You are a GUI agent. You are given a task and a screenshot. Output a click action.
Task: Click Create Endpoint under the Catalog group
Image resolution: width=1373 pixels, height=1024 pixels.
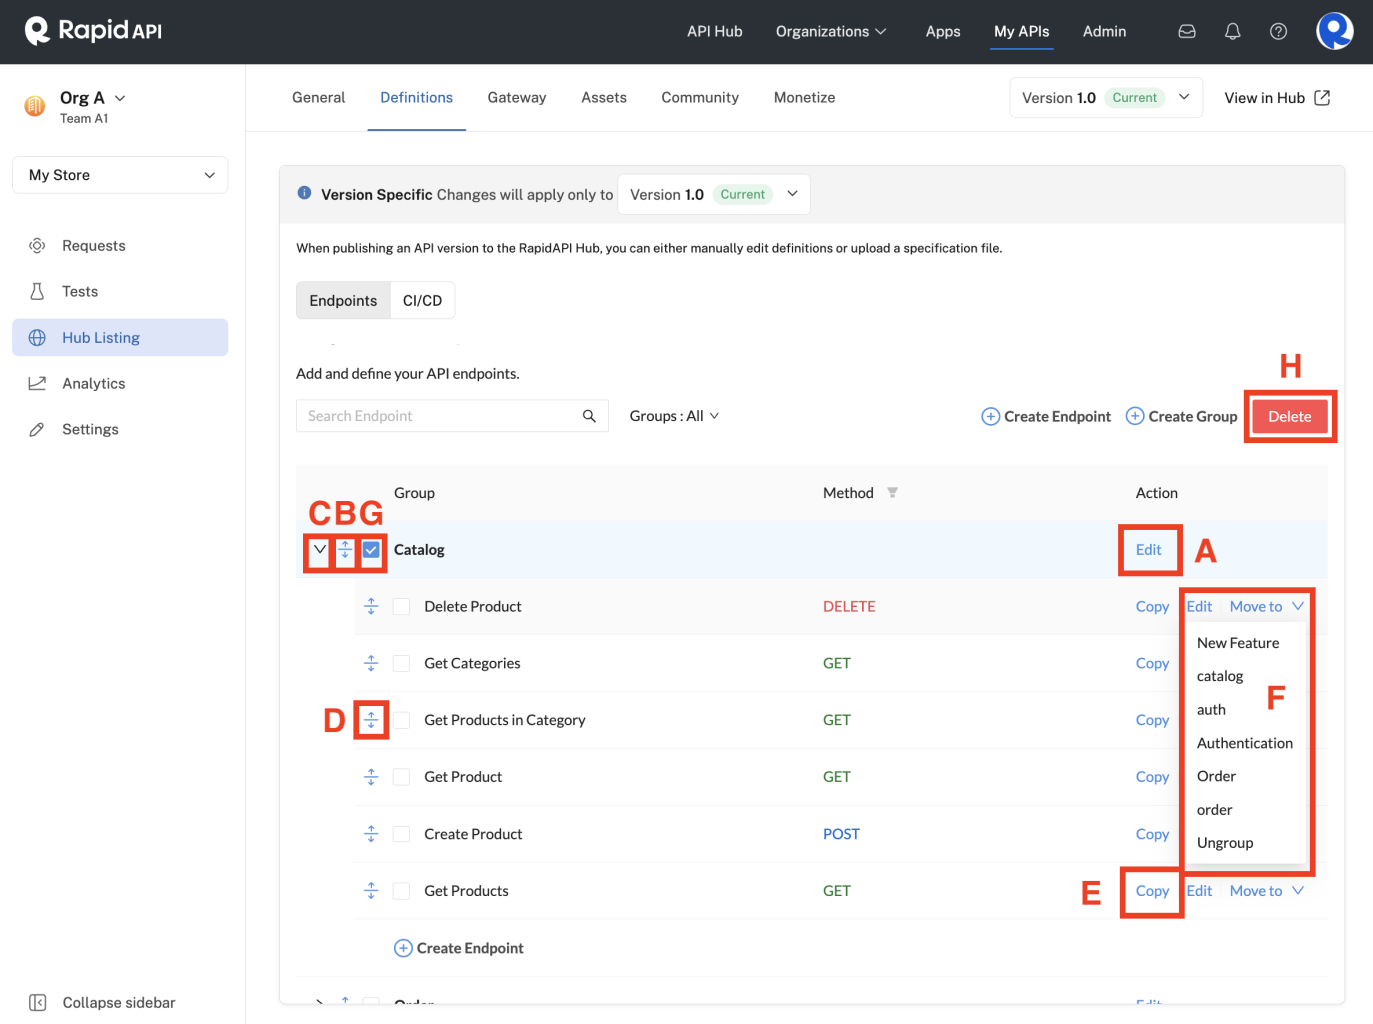[459, 948]
